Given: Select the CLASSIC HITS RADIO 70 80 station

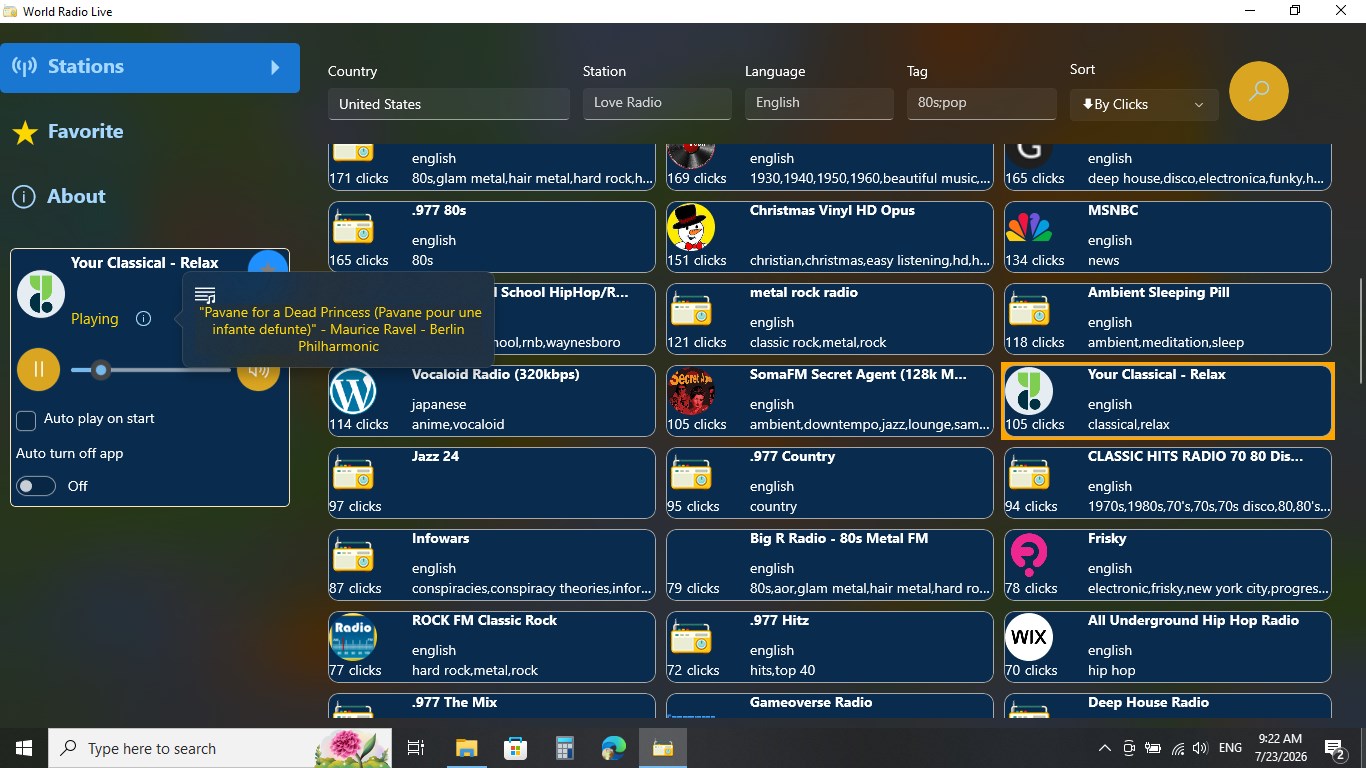Looking at the screenshot, I should pyautogui.click(x=1168, y=482).
